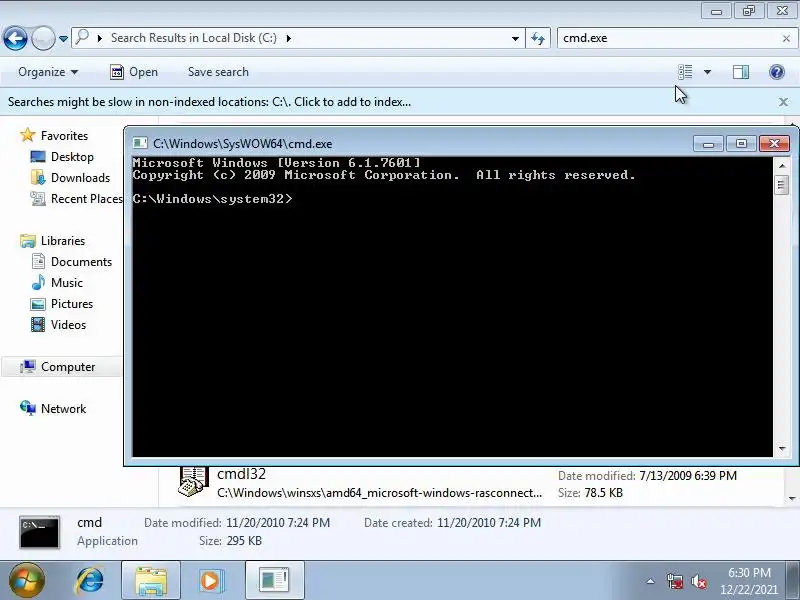The image size is (800, 600).
Task: Minimize the cmd.exe window
Action: (708, 144)
